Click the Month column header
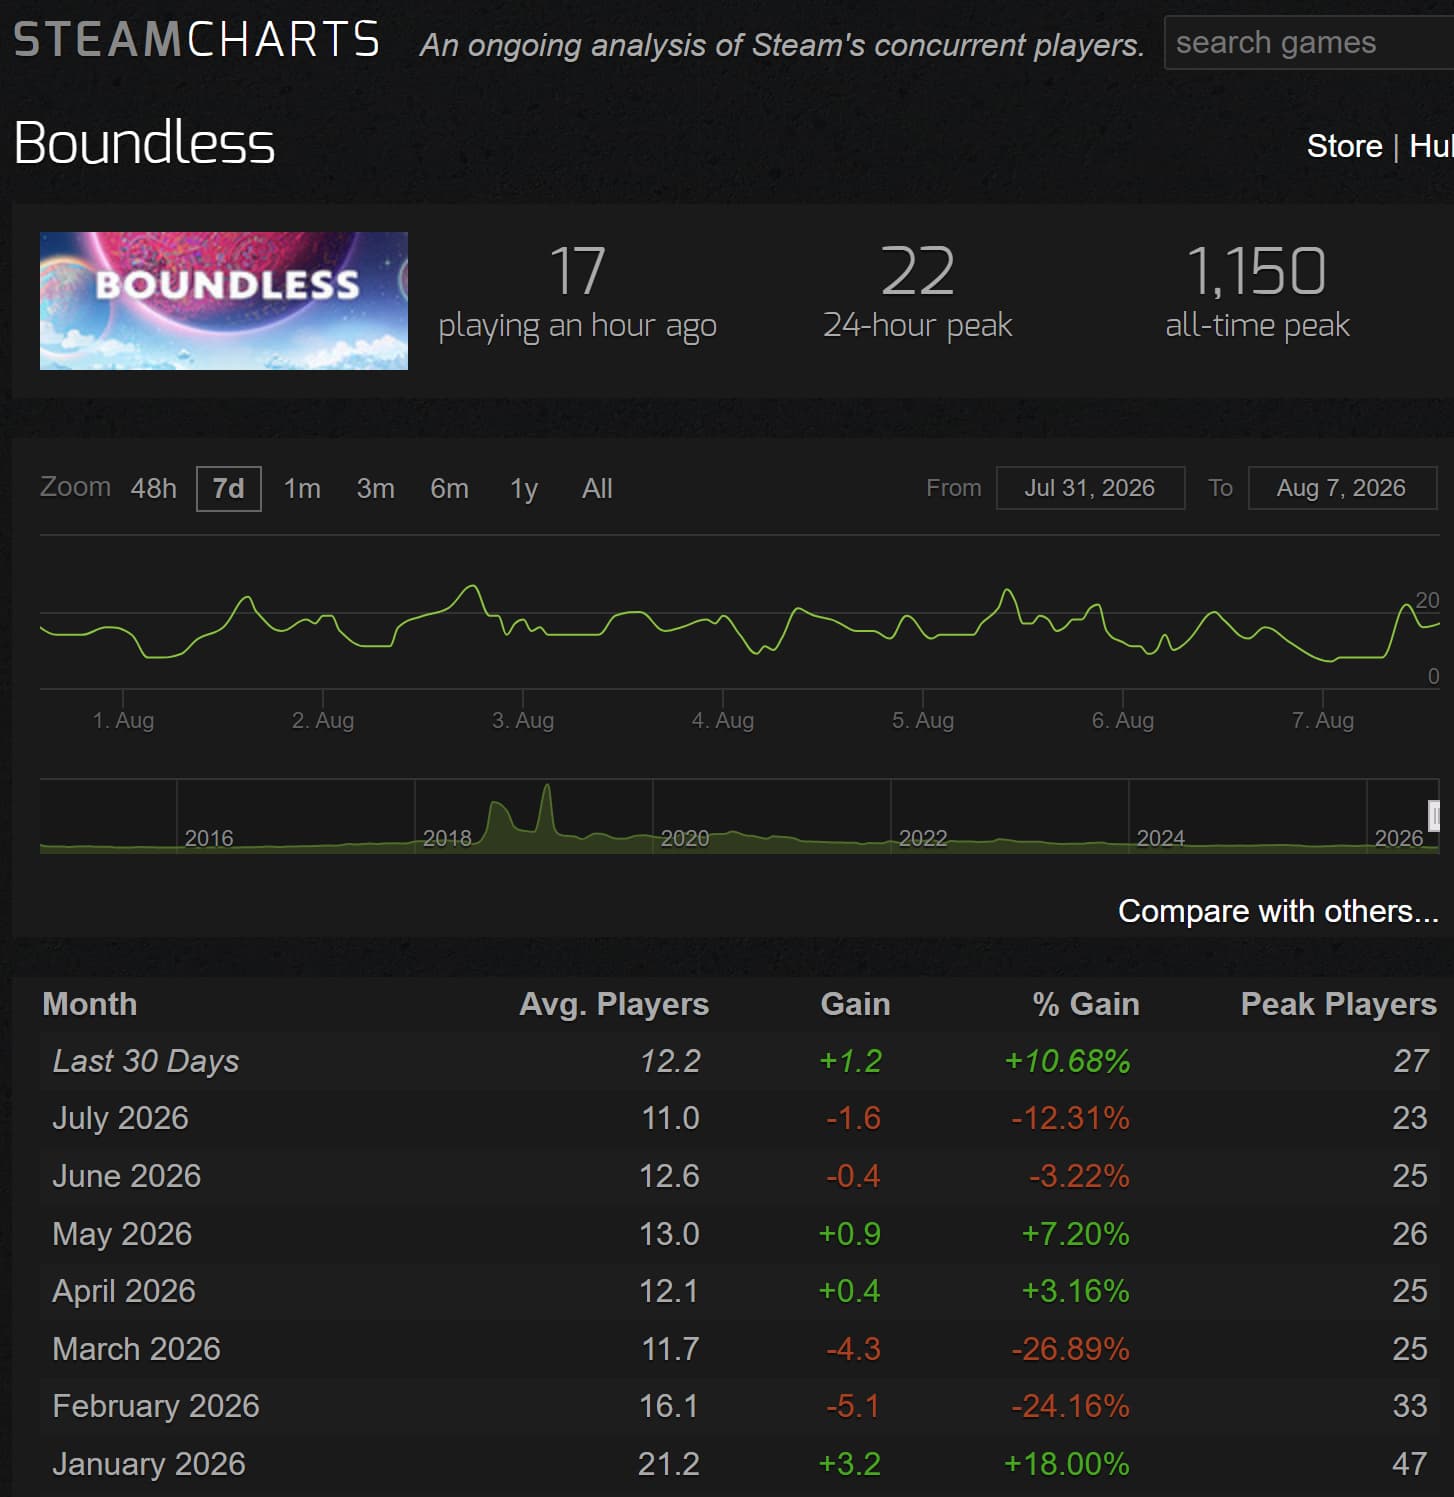Screen dimensions: 1454x1497 [x=90, y=1004]
